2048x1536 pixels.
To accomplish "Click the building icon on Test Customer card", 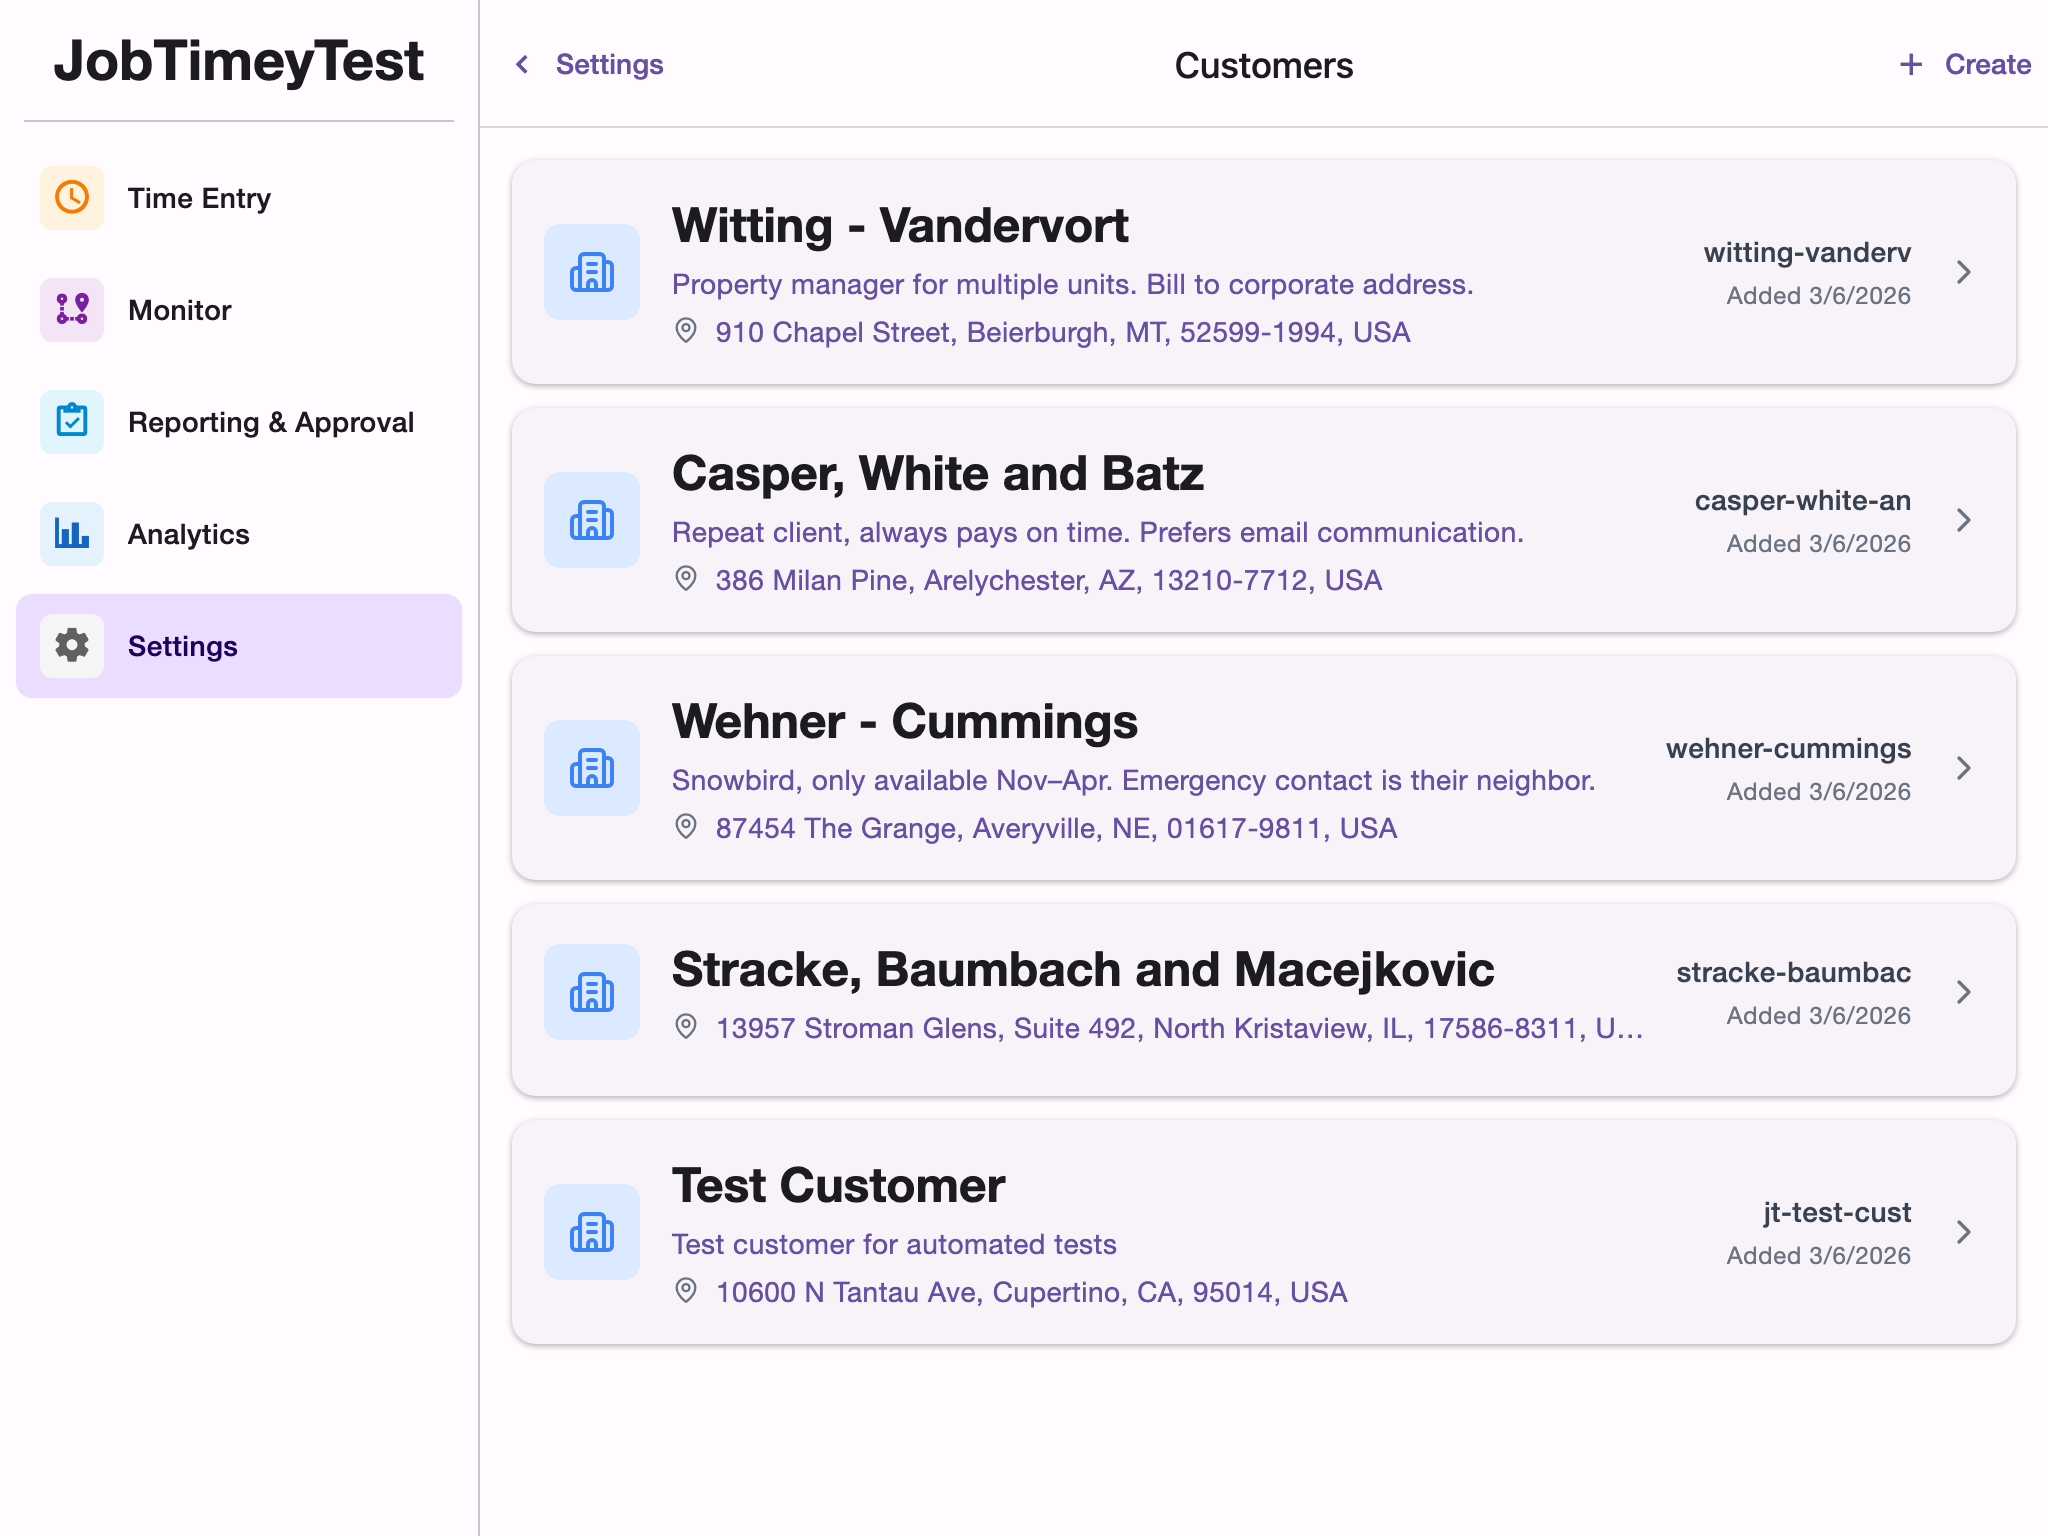I will coord(591,1232).
